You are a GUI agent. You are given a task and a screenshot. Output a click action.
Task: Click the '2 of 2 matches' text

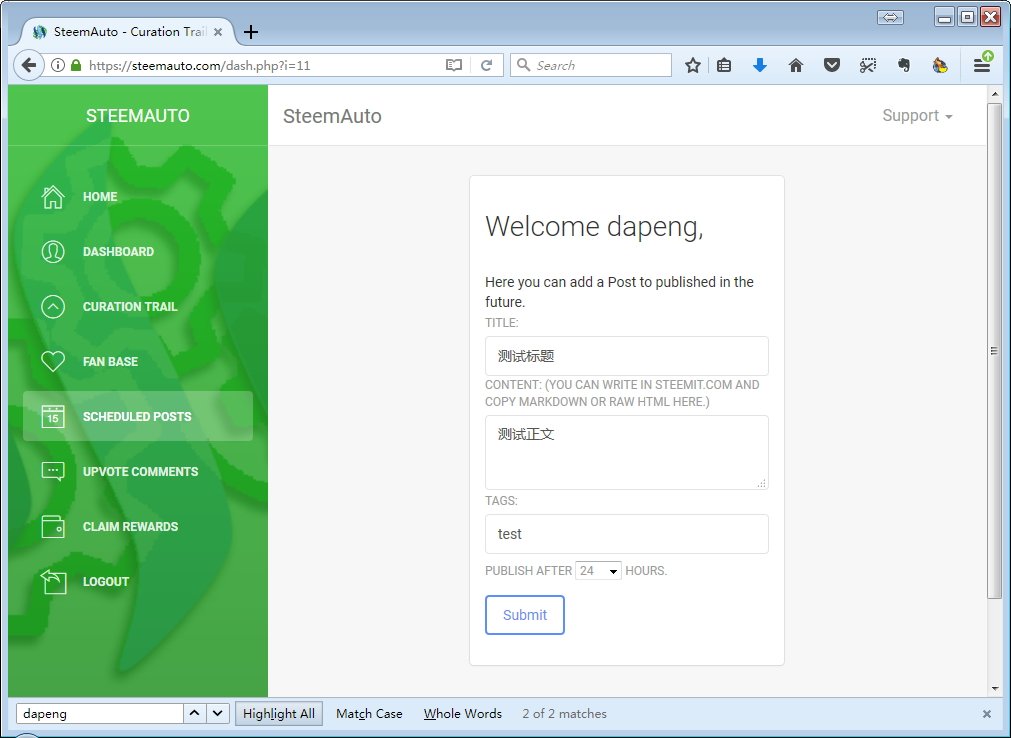[564, 714]
